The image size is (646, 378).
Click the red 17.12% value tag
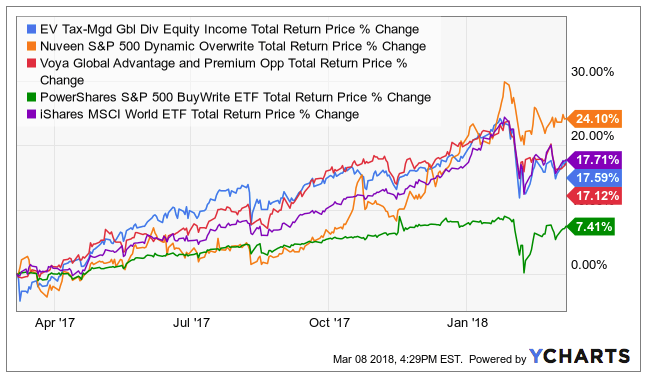595,195
